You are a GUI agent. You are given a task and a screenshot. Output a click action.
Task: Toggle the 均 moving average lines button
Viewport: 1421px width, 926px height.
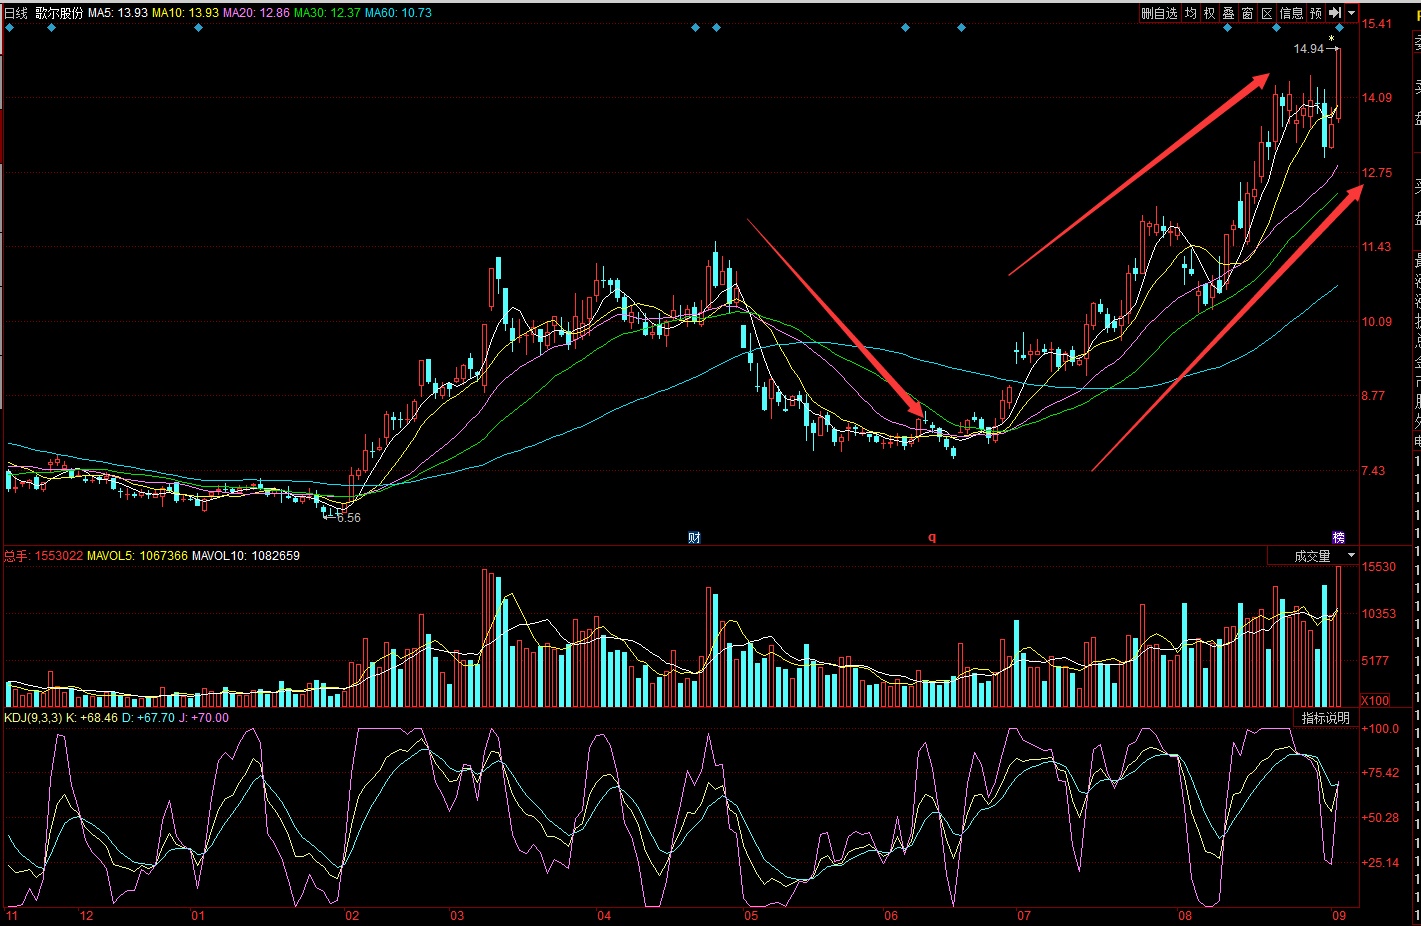point(1190,13)
